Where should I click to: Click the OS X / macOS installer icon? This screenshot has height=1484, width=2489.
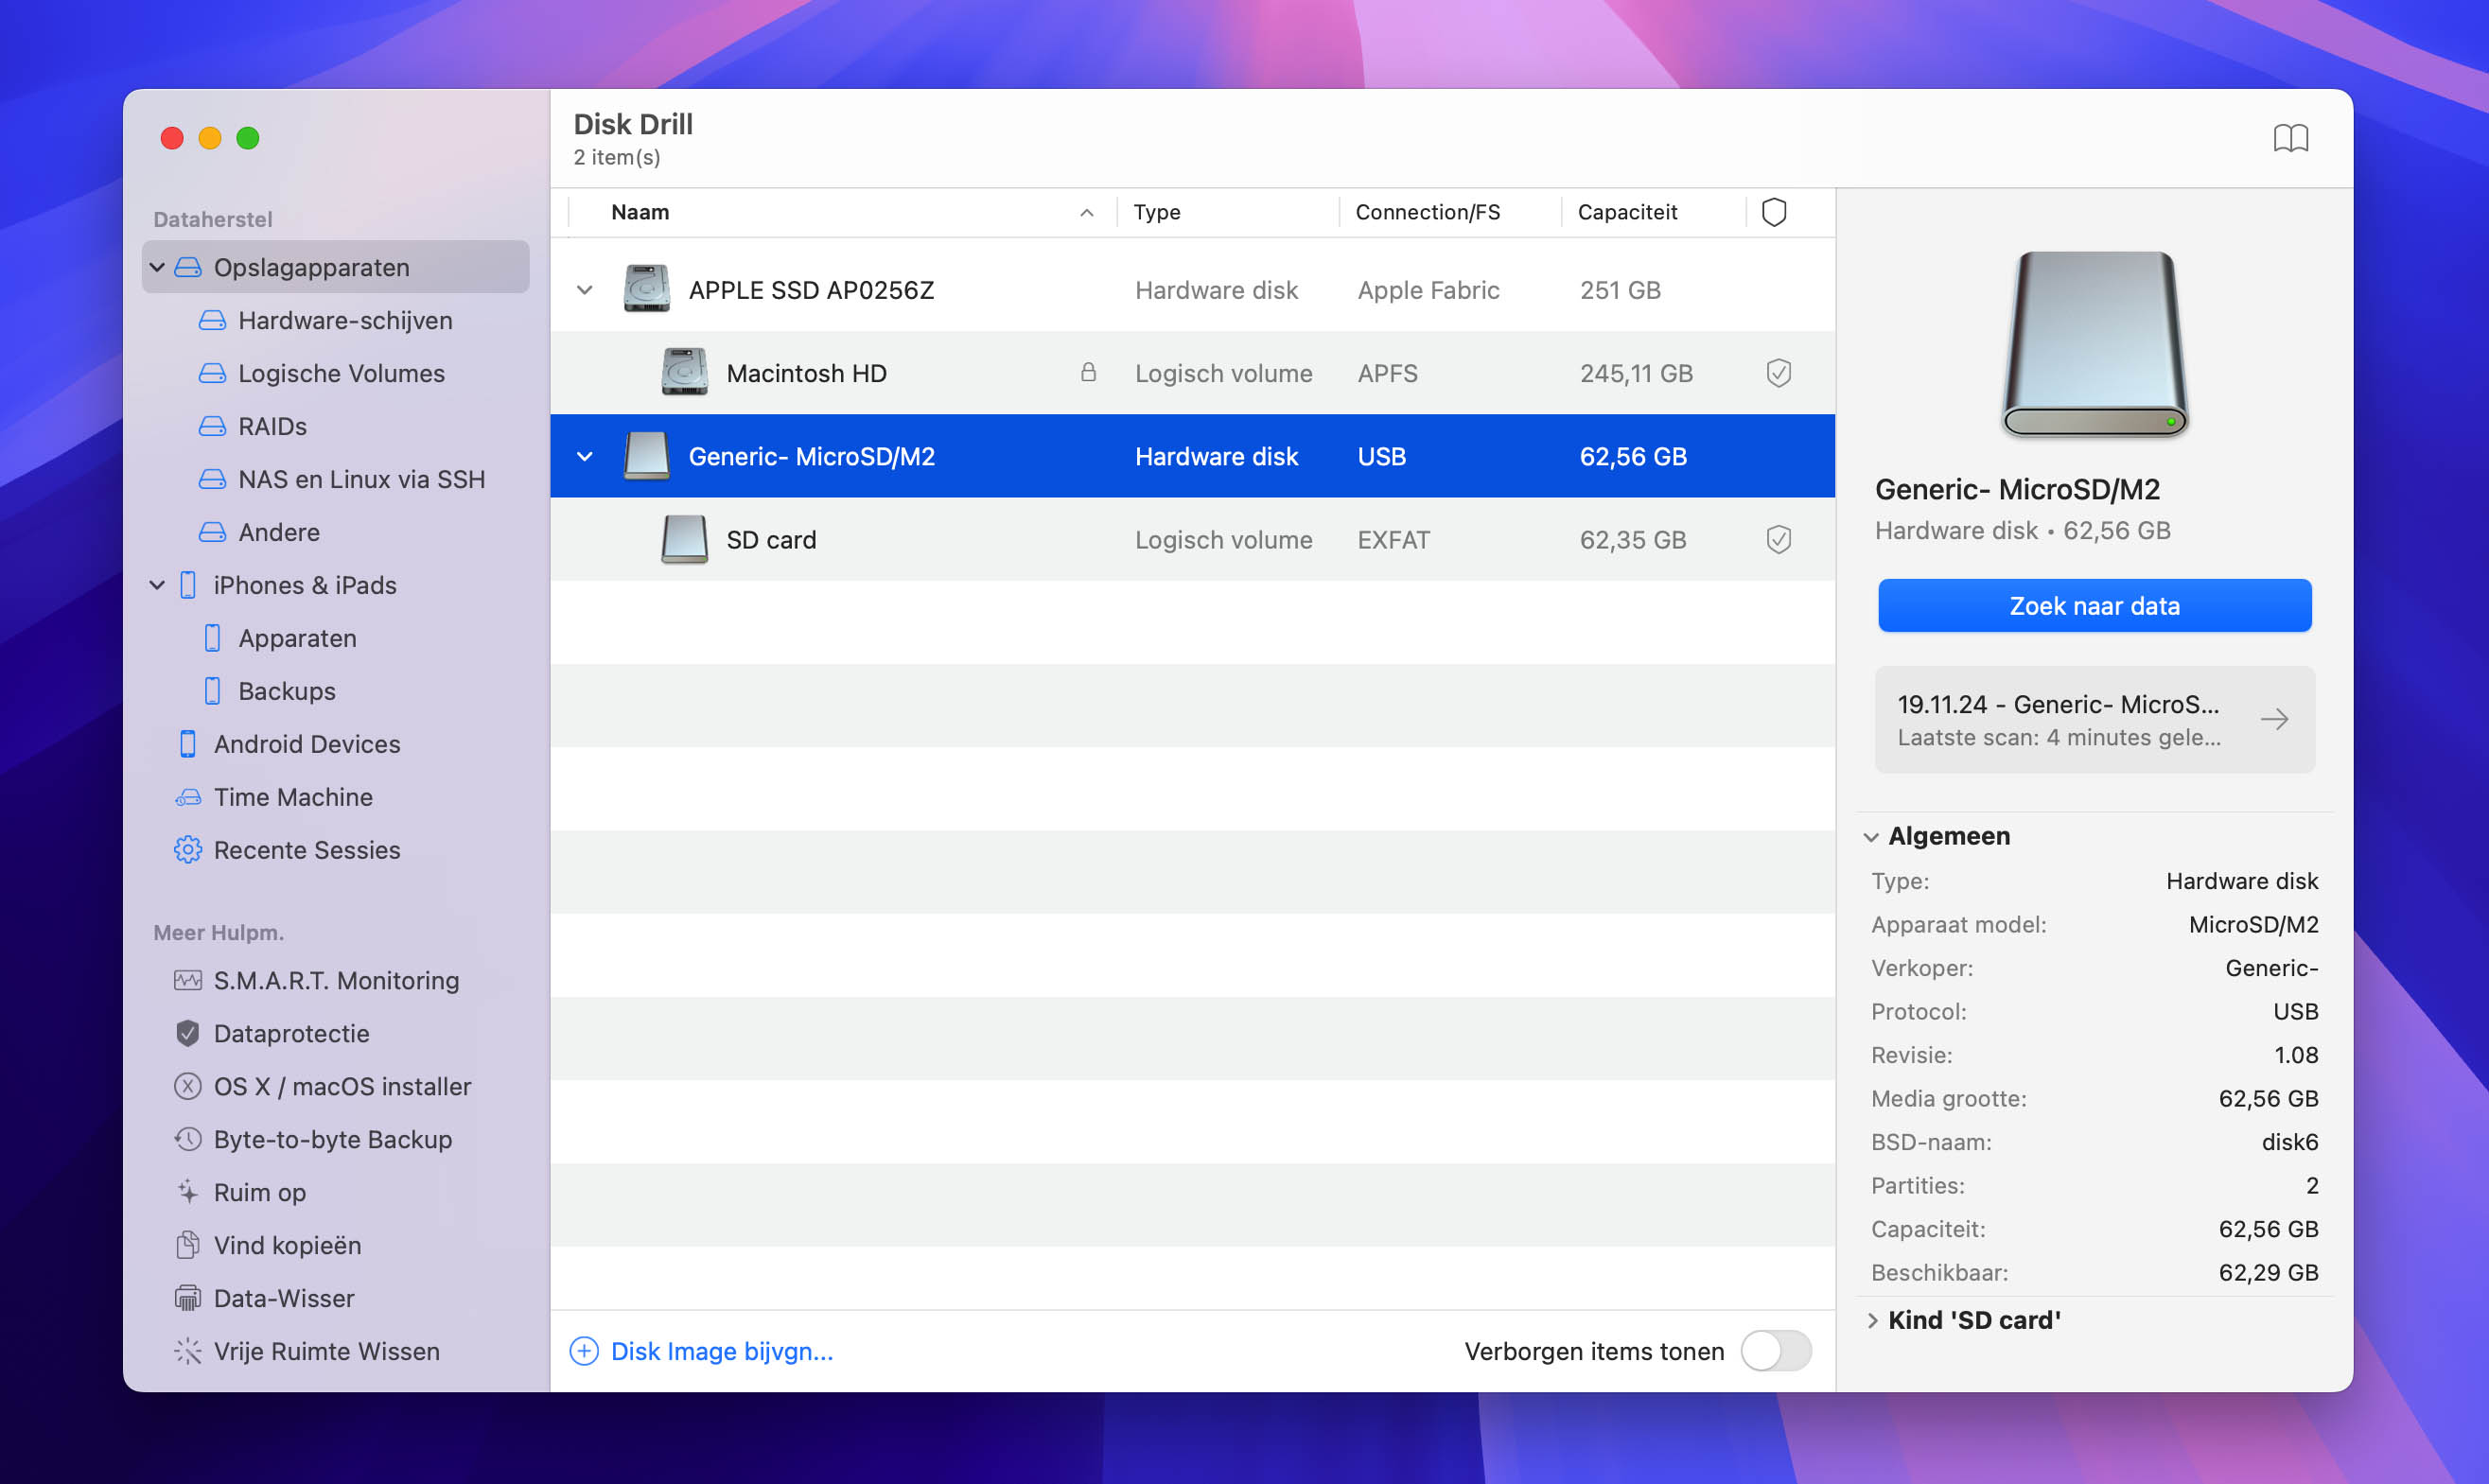(x=187, y=1086)
